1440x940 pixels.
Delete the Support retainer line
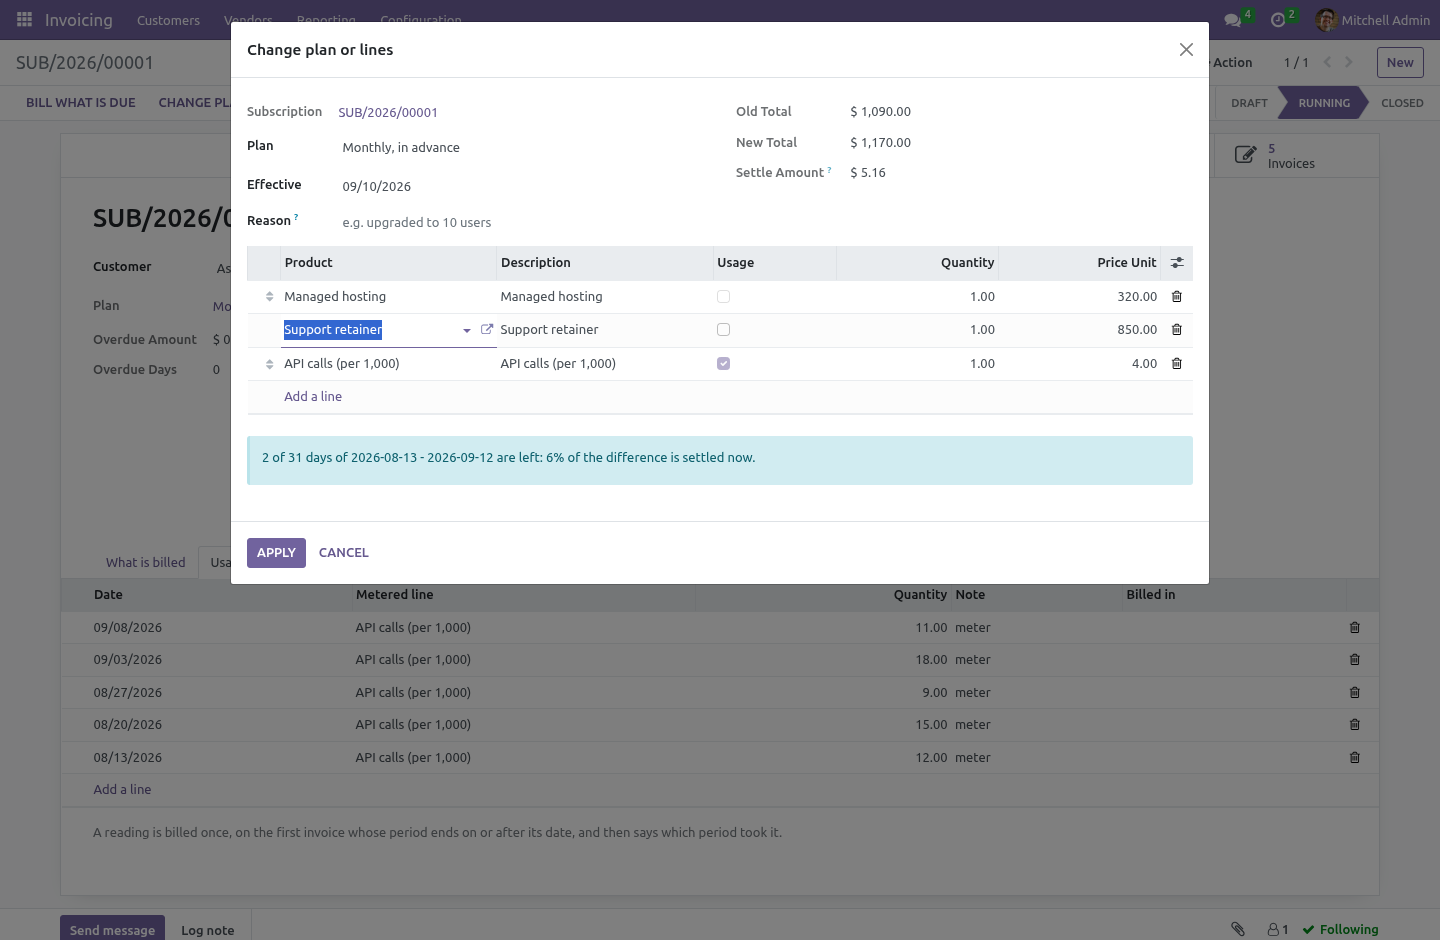tap(1177, 330)
